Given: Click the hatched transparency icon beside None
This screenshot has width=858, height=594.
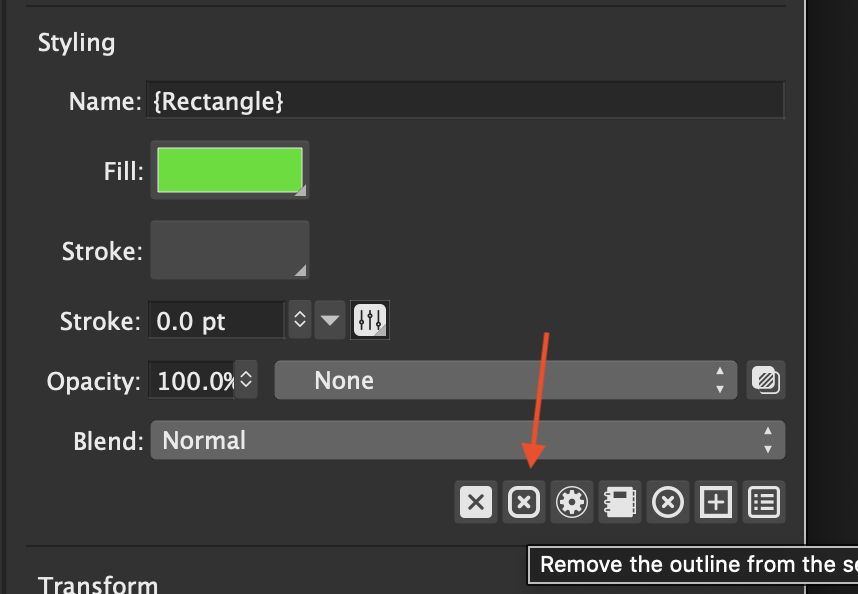Looking at the screenshot, I should tap(766, 381).
